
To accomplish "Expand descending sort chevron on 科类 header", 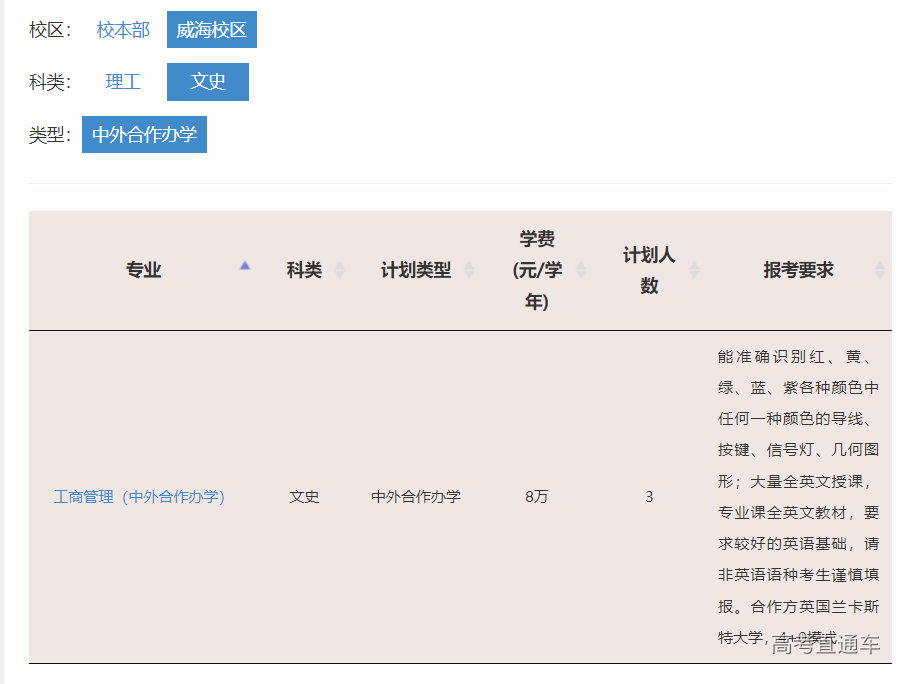I will click(x=339, y=276).
